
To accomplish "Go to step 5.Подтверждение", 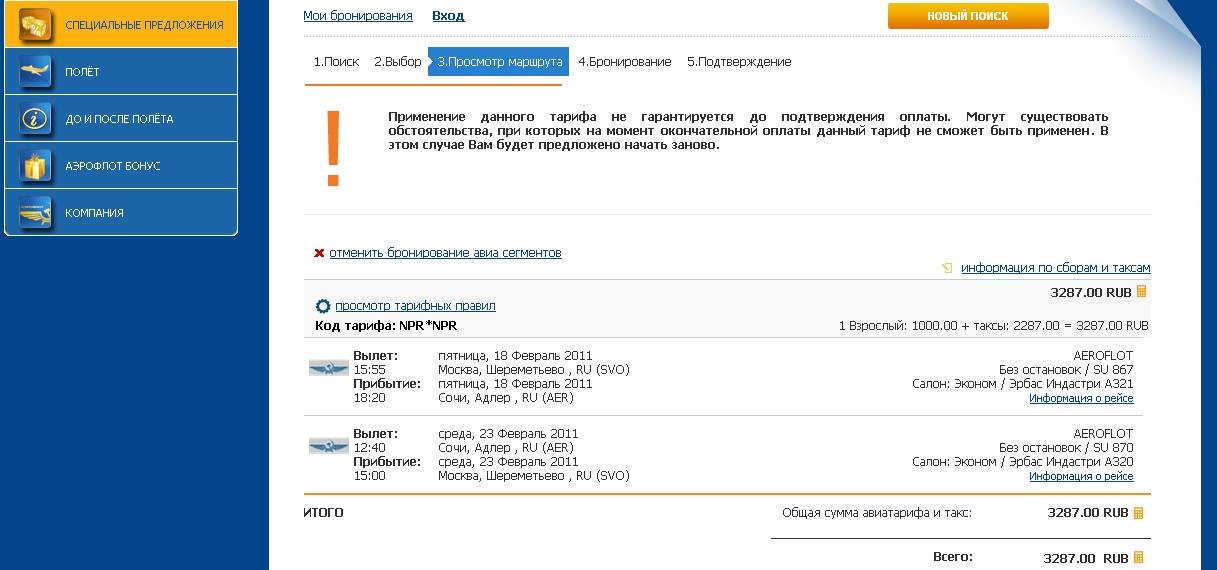I will pos(739,62).
